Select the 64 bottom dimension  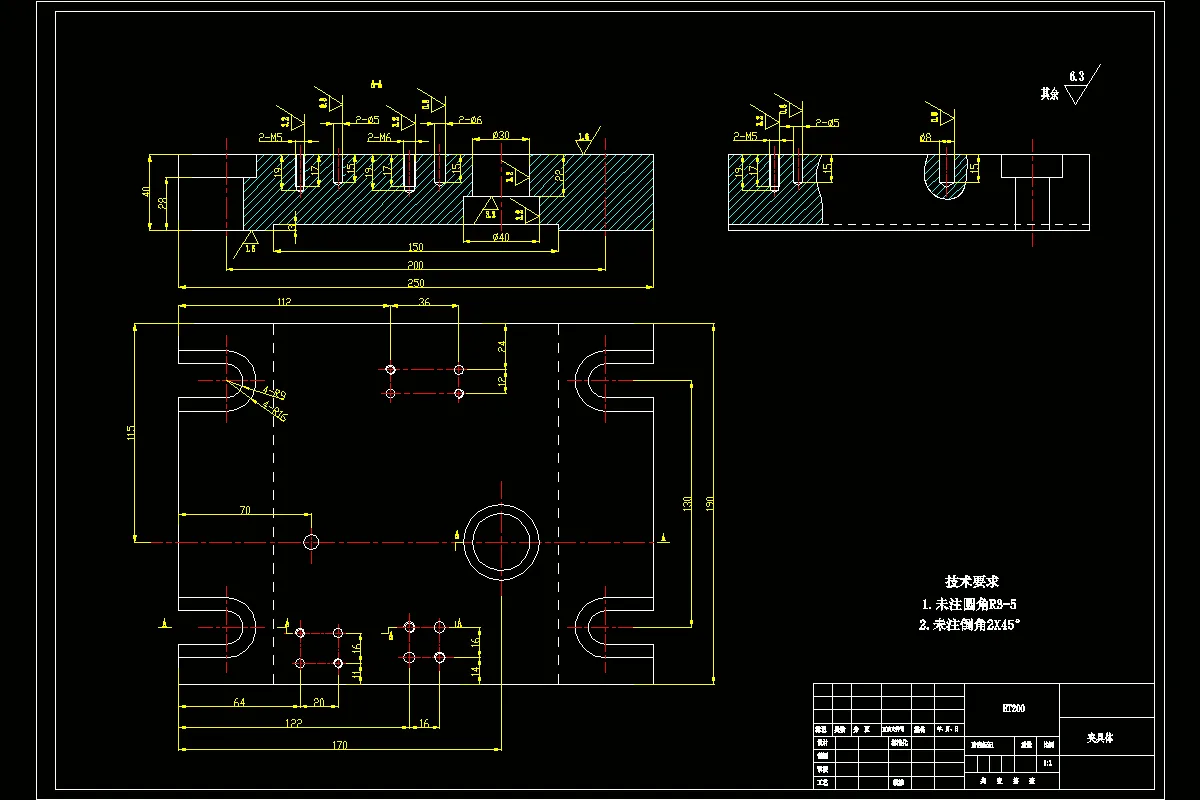[239, 703]
